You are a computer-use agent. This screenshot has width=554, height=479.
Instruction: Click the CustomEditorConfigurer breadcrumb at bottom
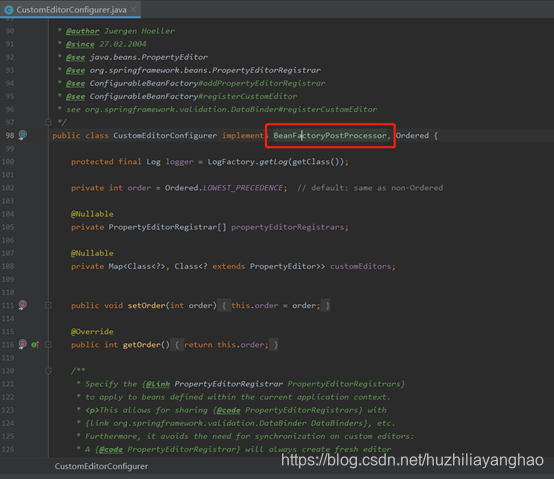[101, 466]
